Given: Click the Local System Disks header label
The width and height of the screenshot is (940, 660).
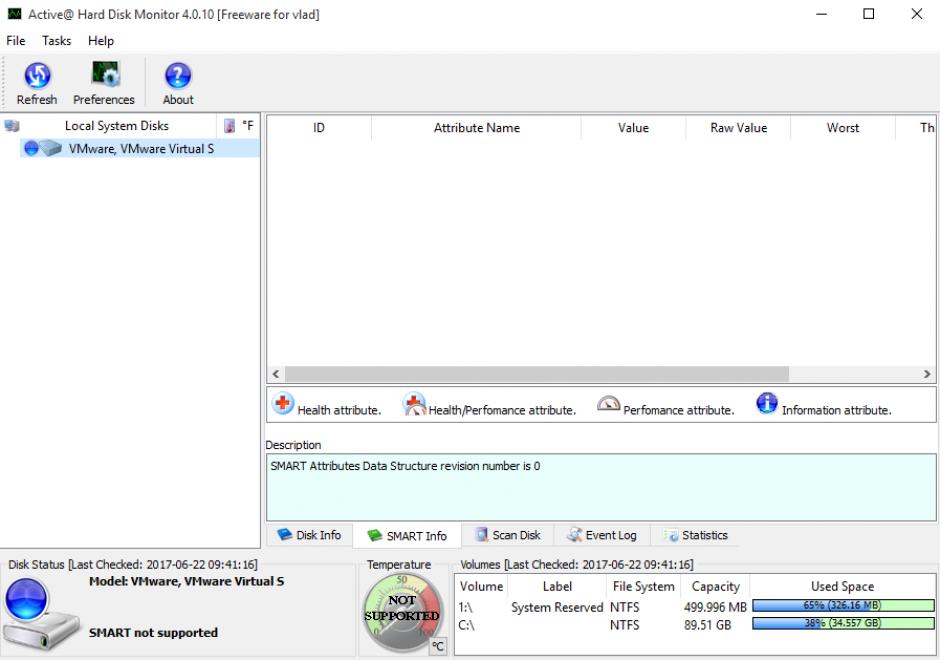Looking at the screenshot, I should (x=117, y=126).
